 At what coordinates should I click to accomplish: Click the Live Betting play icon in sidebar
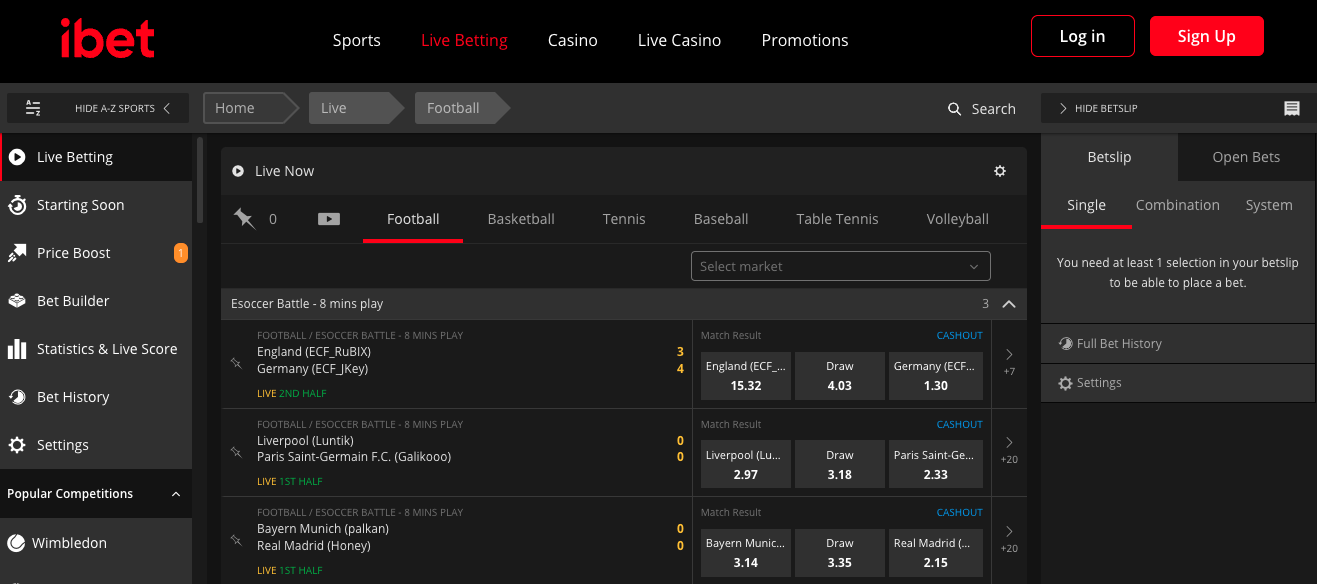16,157
